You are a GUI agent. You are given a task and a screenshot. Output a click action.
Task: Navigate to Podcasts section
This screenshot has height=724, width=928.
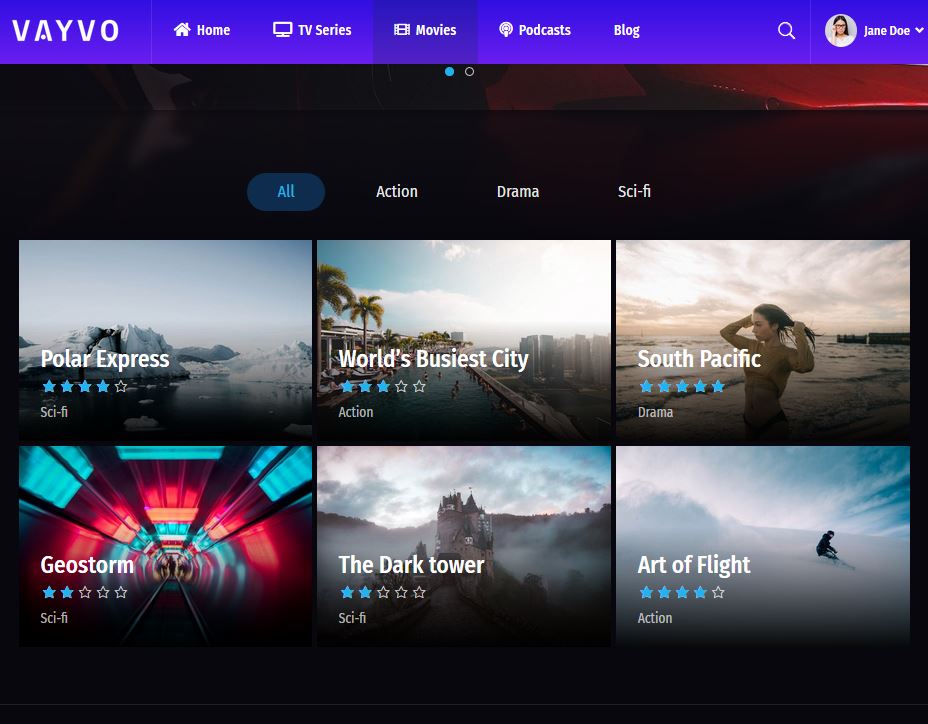535,30
